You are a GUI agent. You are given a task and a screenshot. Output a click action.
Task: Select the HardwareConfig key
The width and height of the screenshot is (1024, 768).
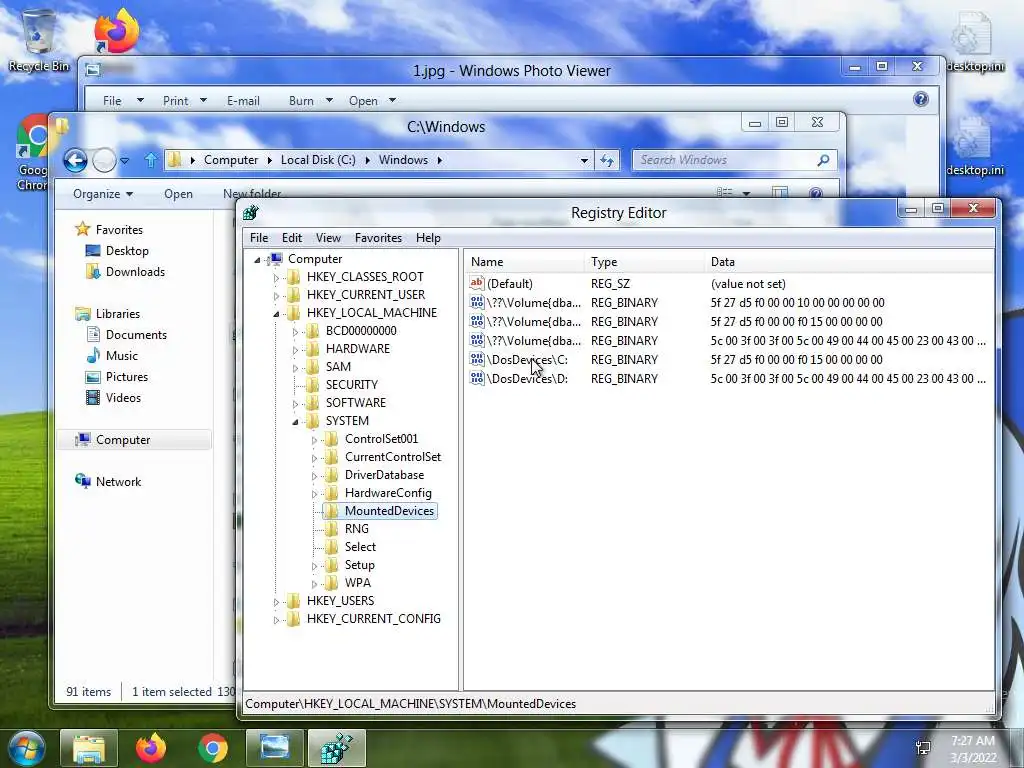point(388,493)
